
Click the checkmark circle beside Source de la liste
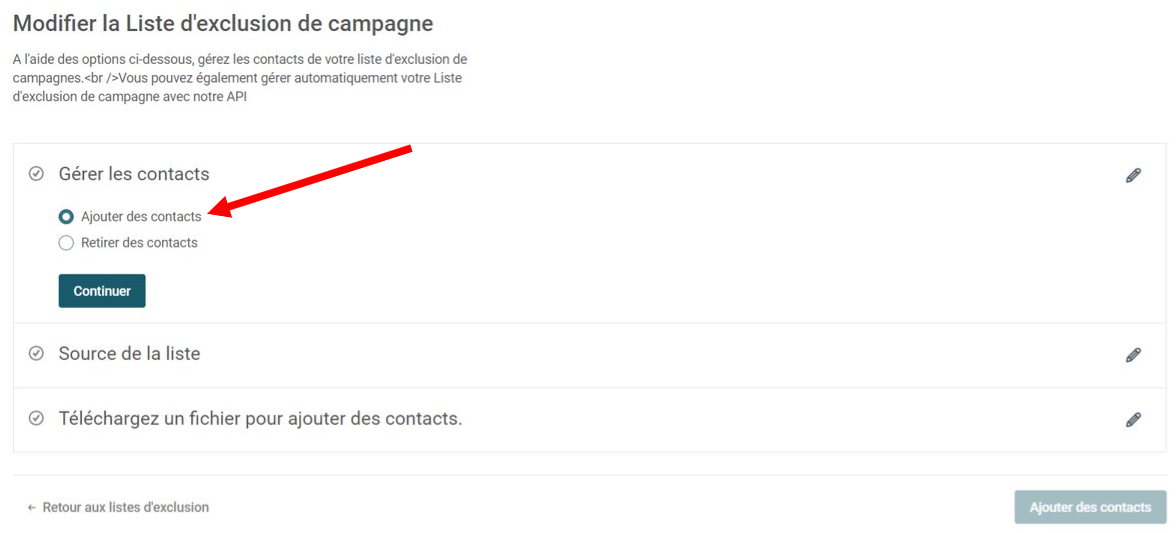[x=36, y=353]
